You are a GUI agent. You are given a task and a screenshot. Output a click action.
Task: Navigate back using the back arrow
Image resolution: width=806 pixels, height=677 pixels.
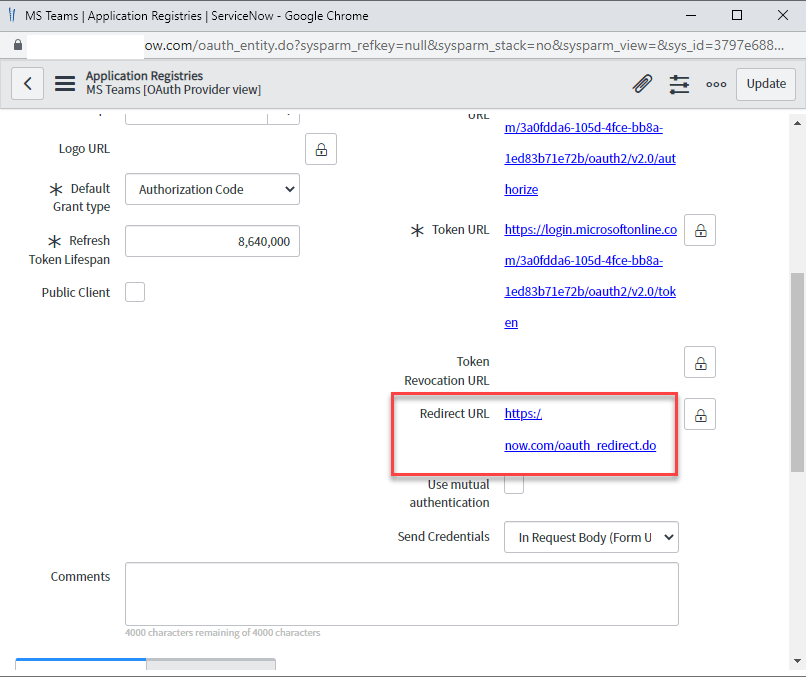(27, 83)
